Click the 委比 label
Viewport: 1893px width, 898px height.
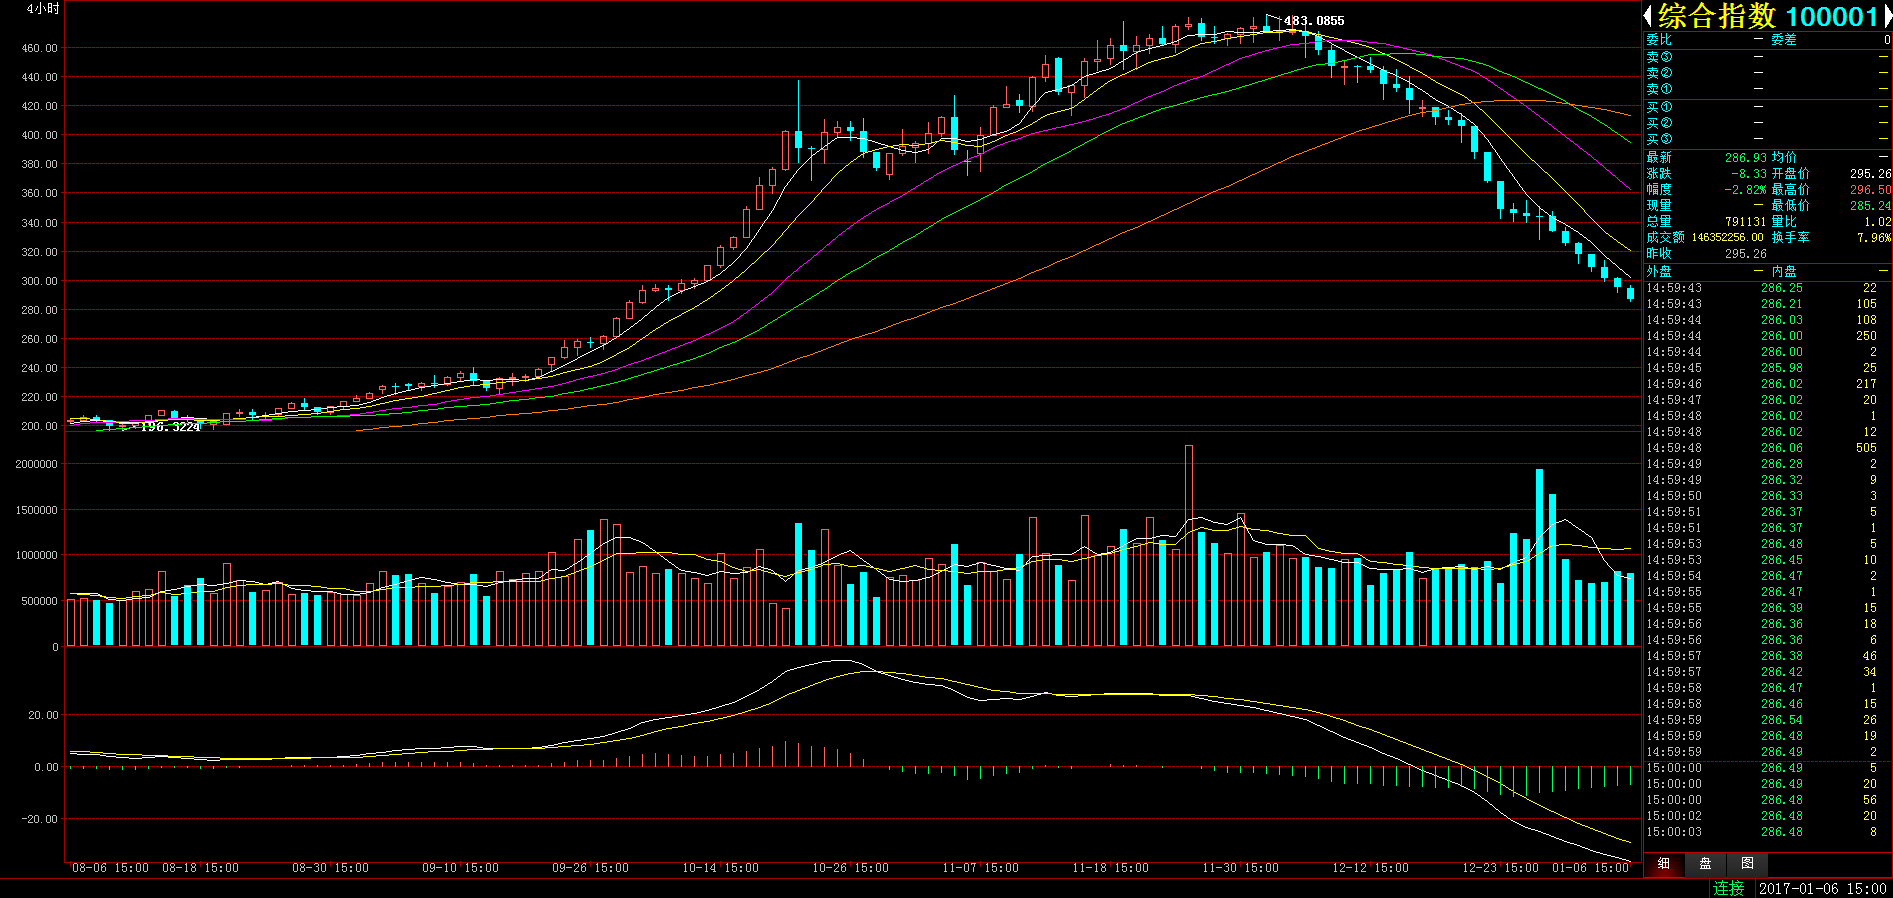coord(1659,39)
